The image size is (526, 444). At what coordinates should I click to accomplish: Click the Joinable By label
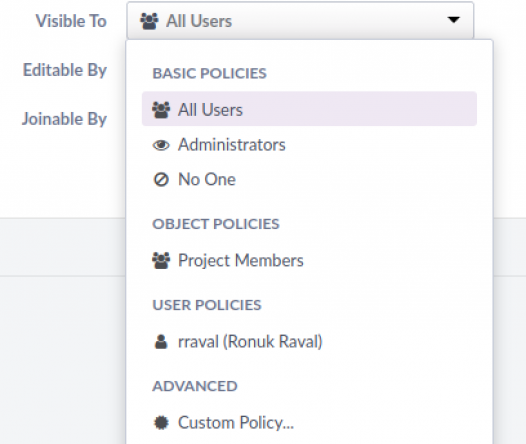point(64,119)
